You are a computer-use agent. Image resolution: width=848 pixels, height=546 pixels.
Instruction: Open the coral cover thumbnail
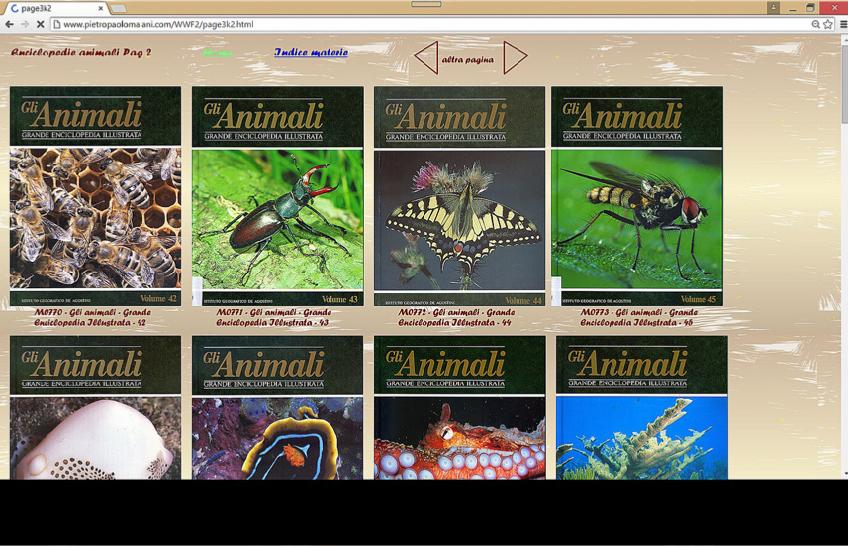point(641,408)
